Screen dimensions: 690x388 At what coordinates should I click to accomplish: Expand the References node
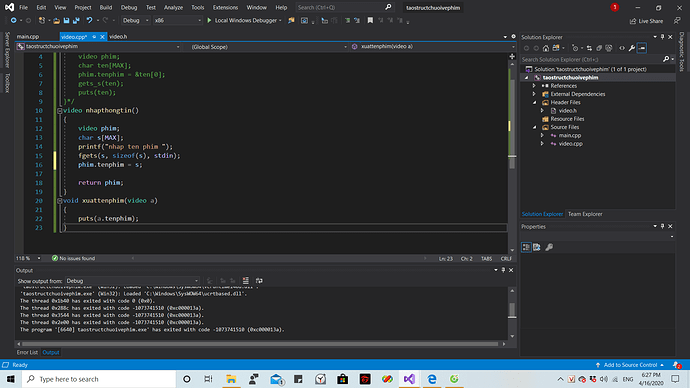(534, 86)
